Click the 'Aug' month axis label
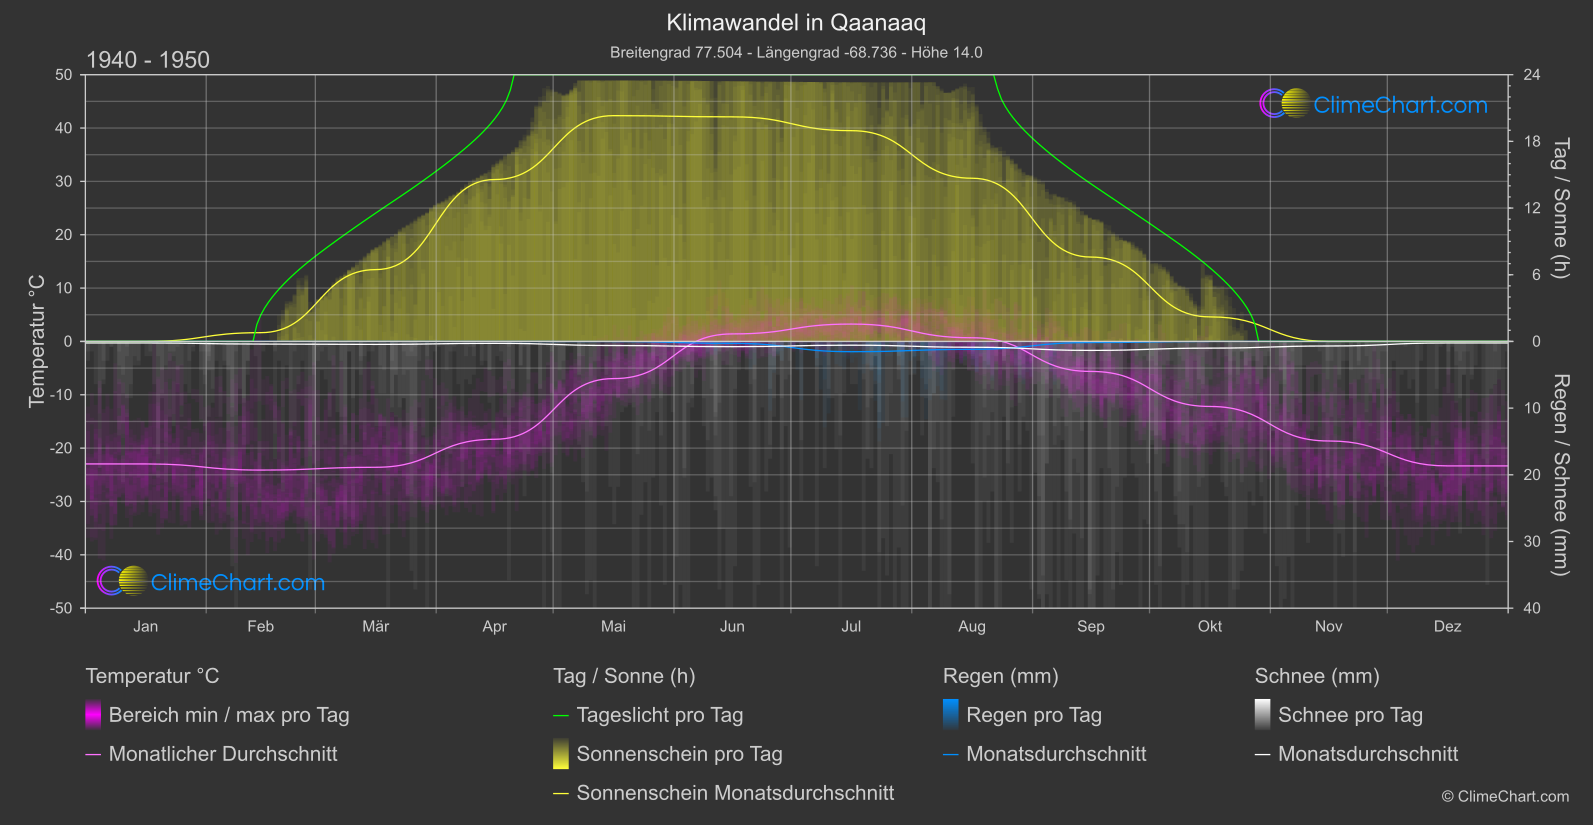 point(971,626)
